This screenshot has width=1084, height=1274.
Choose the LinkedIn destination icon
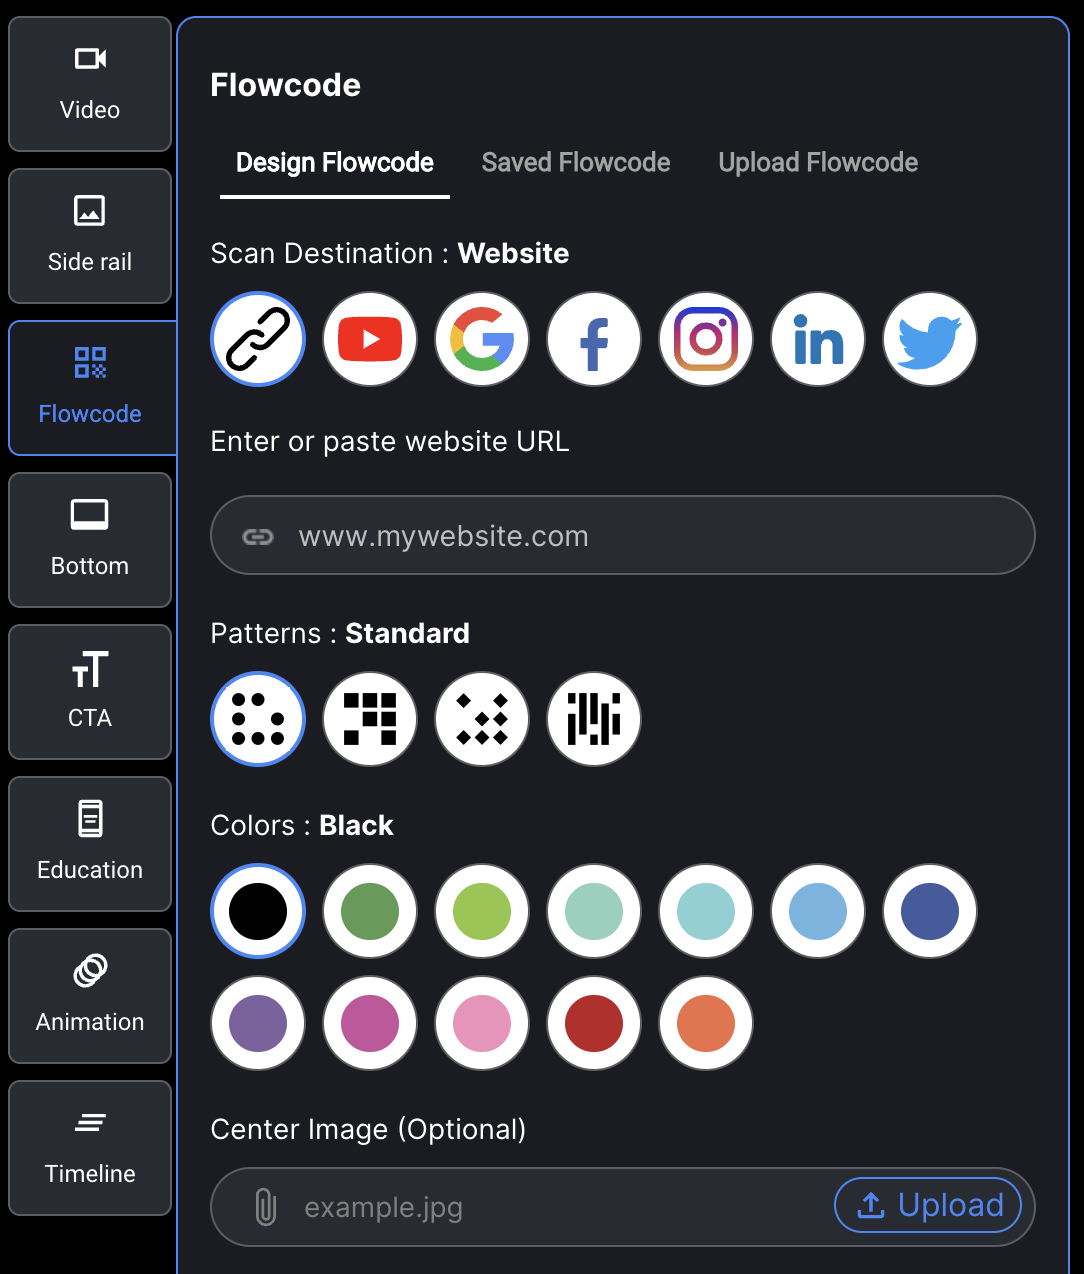coord(818,339)
